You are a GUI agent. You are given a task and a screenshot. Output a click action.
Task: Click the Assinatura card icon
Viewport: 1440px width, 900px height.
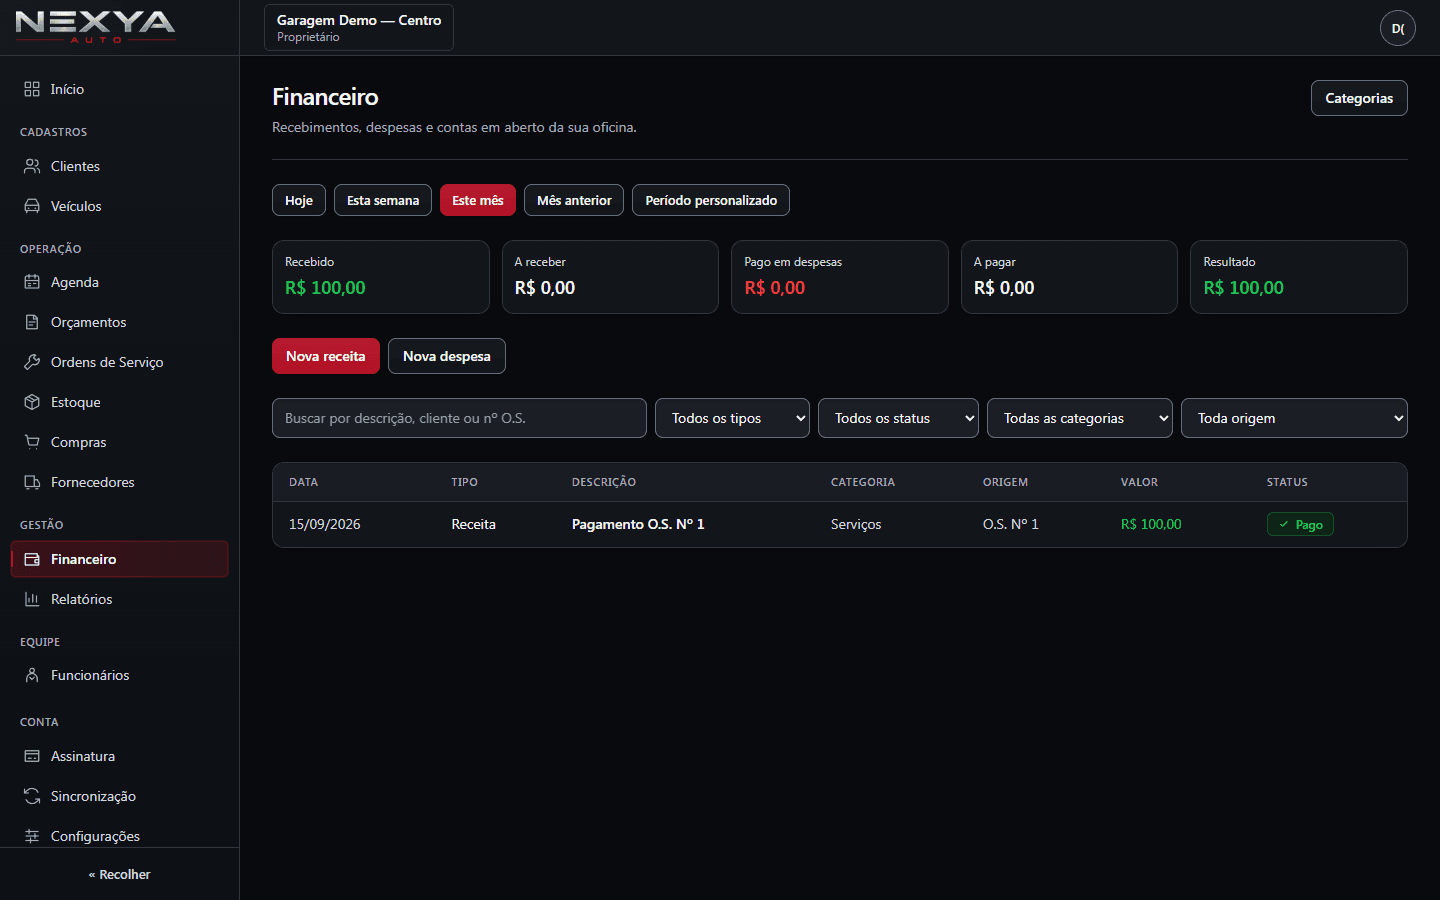pos(32,756)
